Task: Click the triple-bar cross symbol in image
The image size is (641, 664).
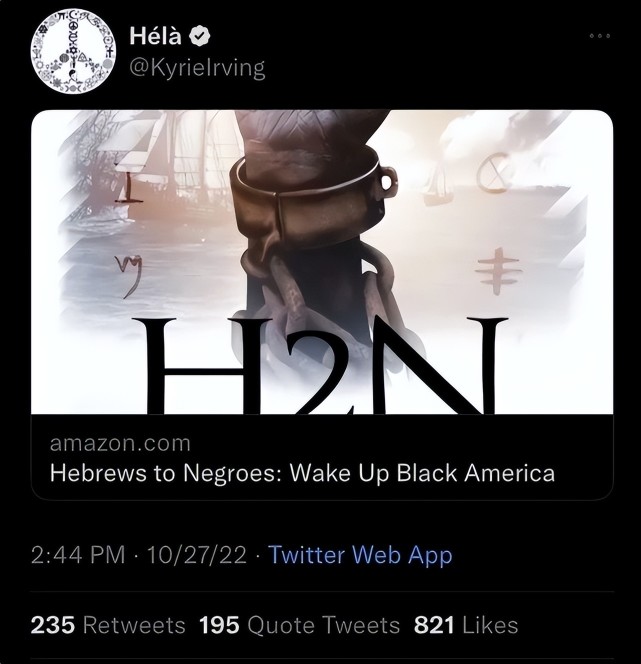Action: 498,271
